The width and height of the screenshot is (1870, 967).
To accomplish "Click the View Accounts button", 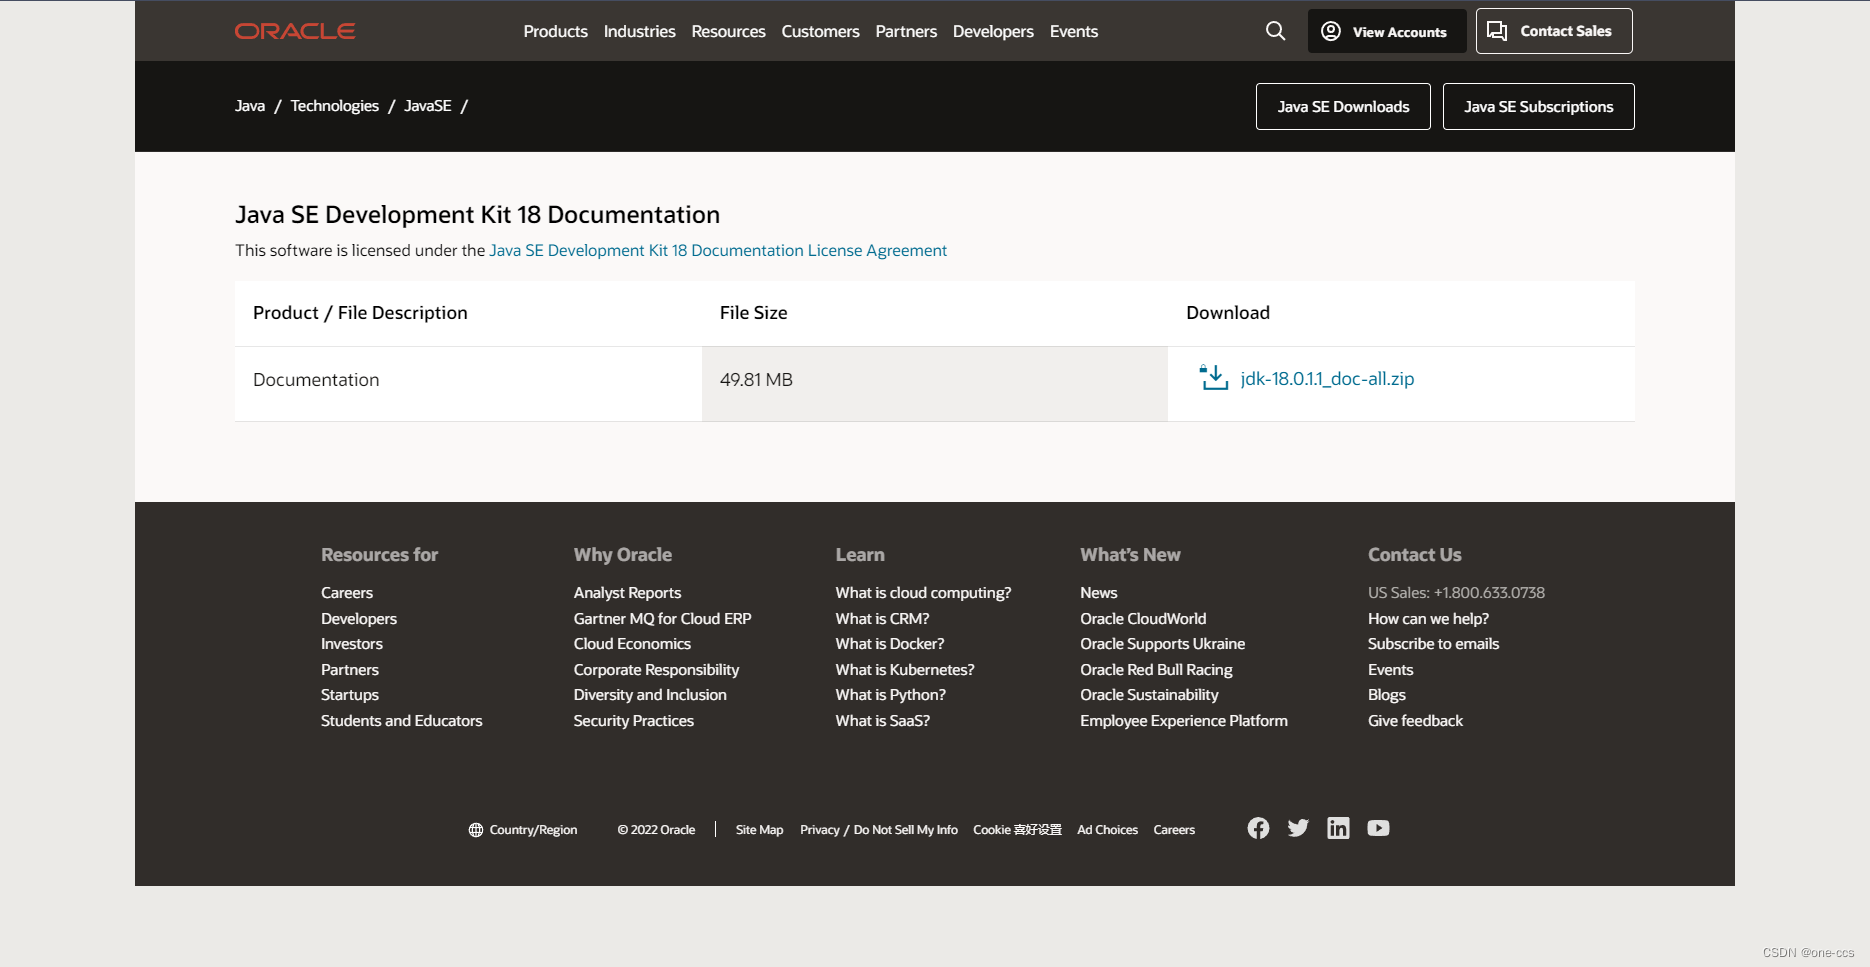I will click(x=1387, y=31).
